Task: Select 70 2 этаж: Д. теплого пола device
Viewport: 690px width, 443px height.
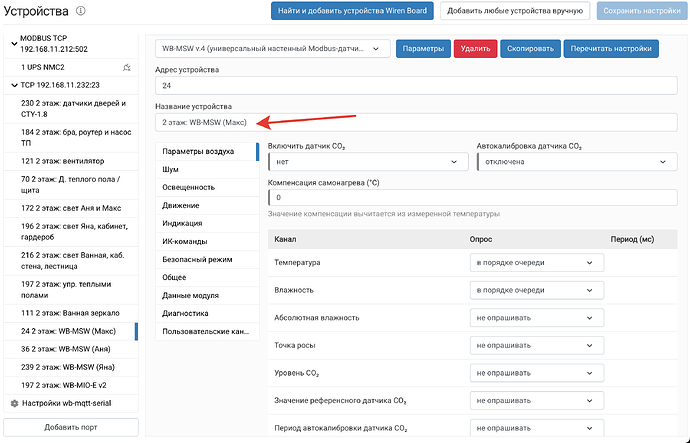Action: [71, 185]
